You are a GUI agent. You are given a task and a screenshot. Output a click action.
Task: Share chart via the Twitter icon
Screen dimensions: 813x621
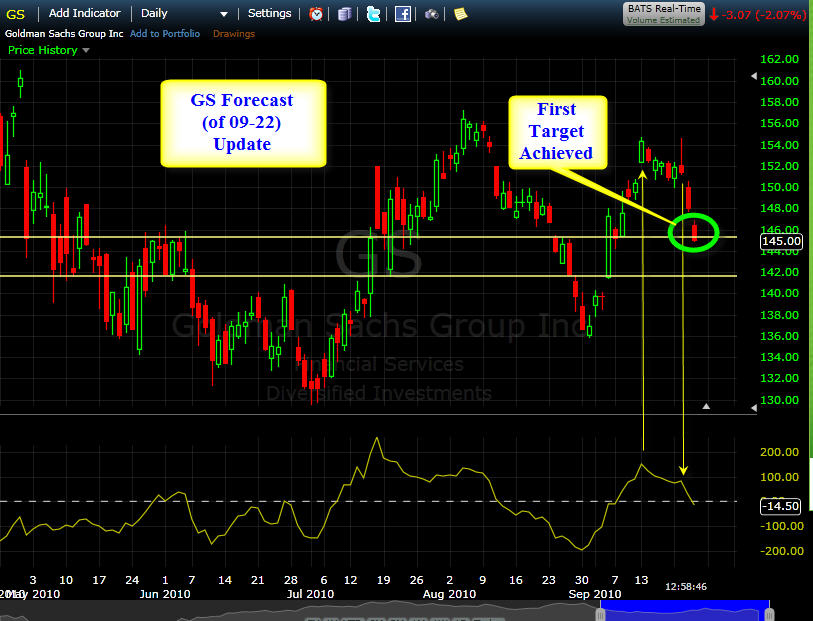click(x=373, y=14)
